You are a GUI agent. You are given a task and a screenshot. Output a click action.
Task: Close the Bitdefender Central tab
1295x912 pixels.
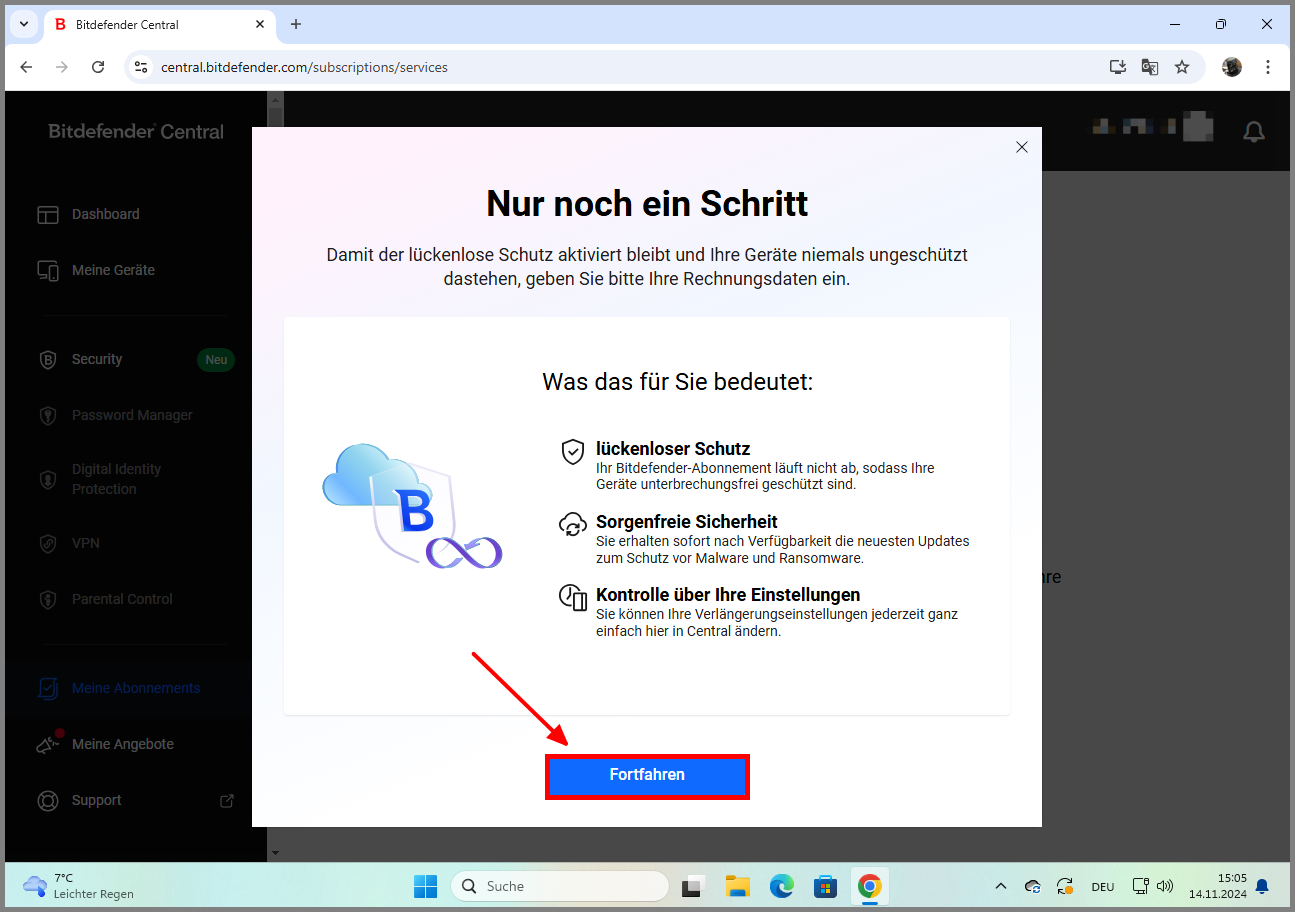(x=262, y=24)
